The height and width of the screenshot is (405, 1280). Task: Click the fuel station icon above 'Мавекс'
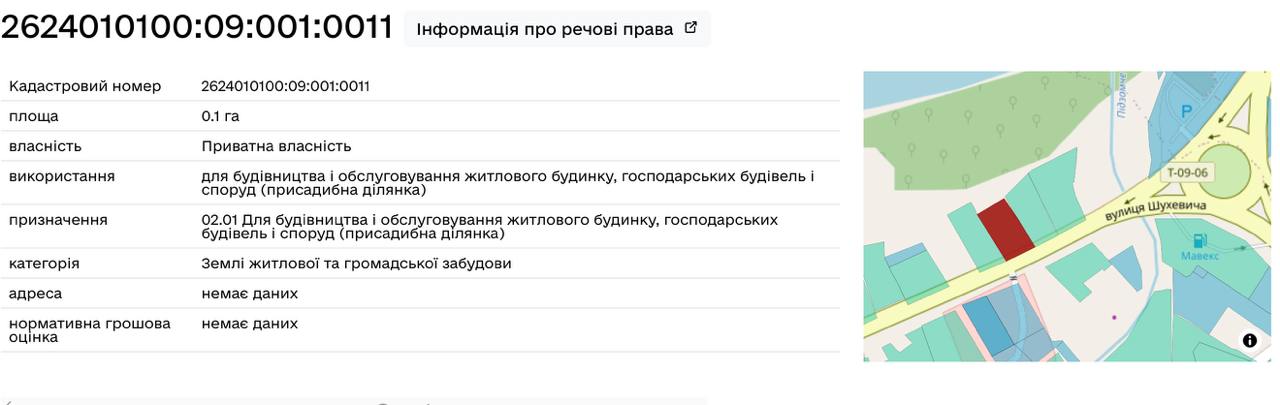pos(1198,240)
